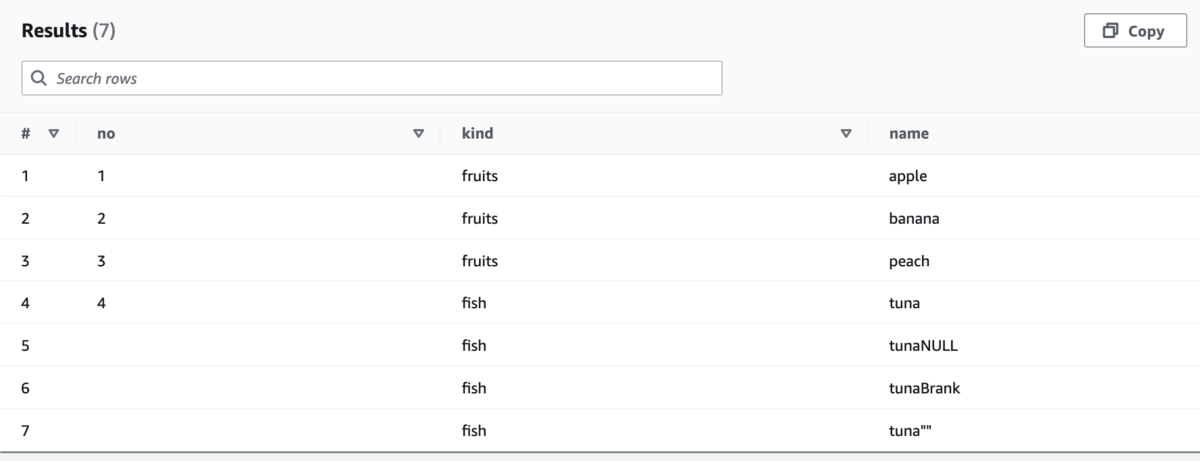The width and height of the screenshot is (1200, 461).
Task: Click row number 6 cell
Action: click(x=25, y=388)
